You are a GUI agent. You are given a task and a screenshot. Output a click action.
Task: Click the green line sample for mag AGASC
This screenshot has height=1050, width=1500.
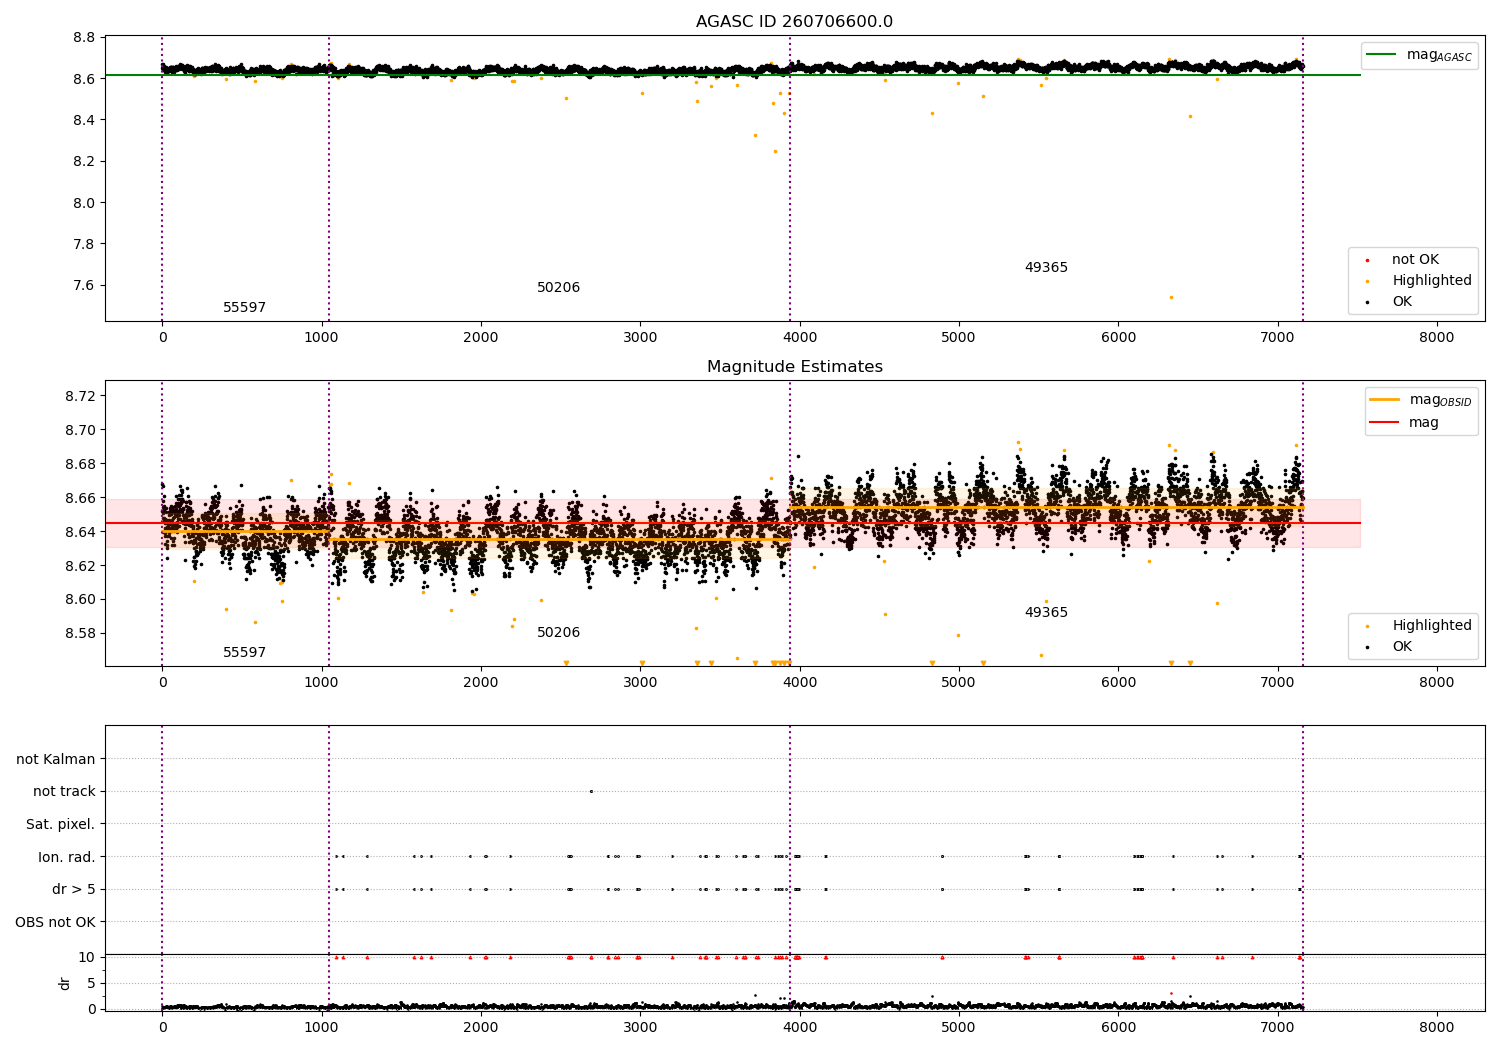pos(1382,55)
